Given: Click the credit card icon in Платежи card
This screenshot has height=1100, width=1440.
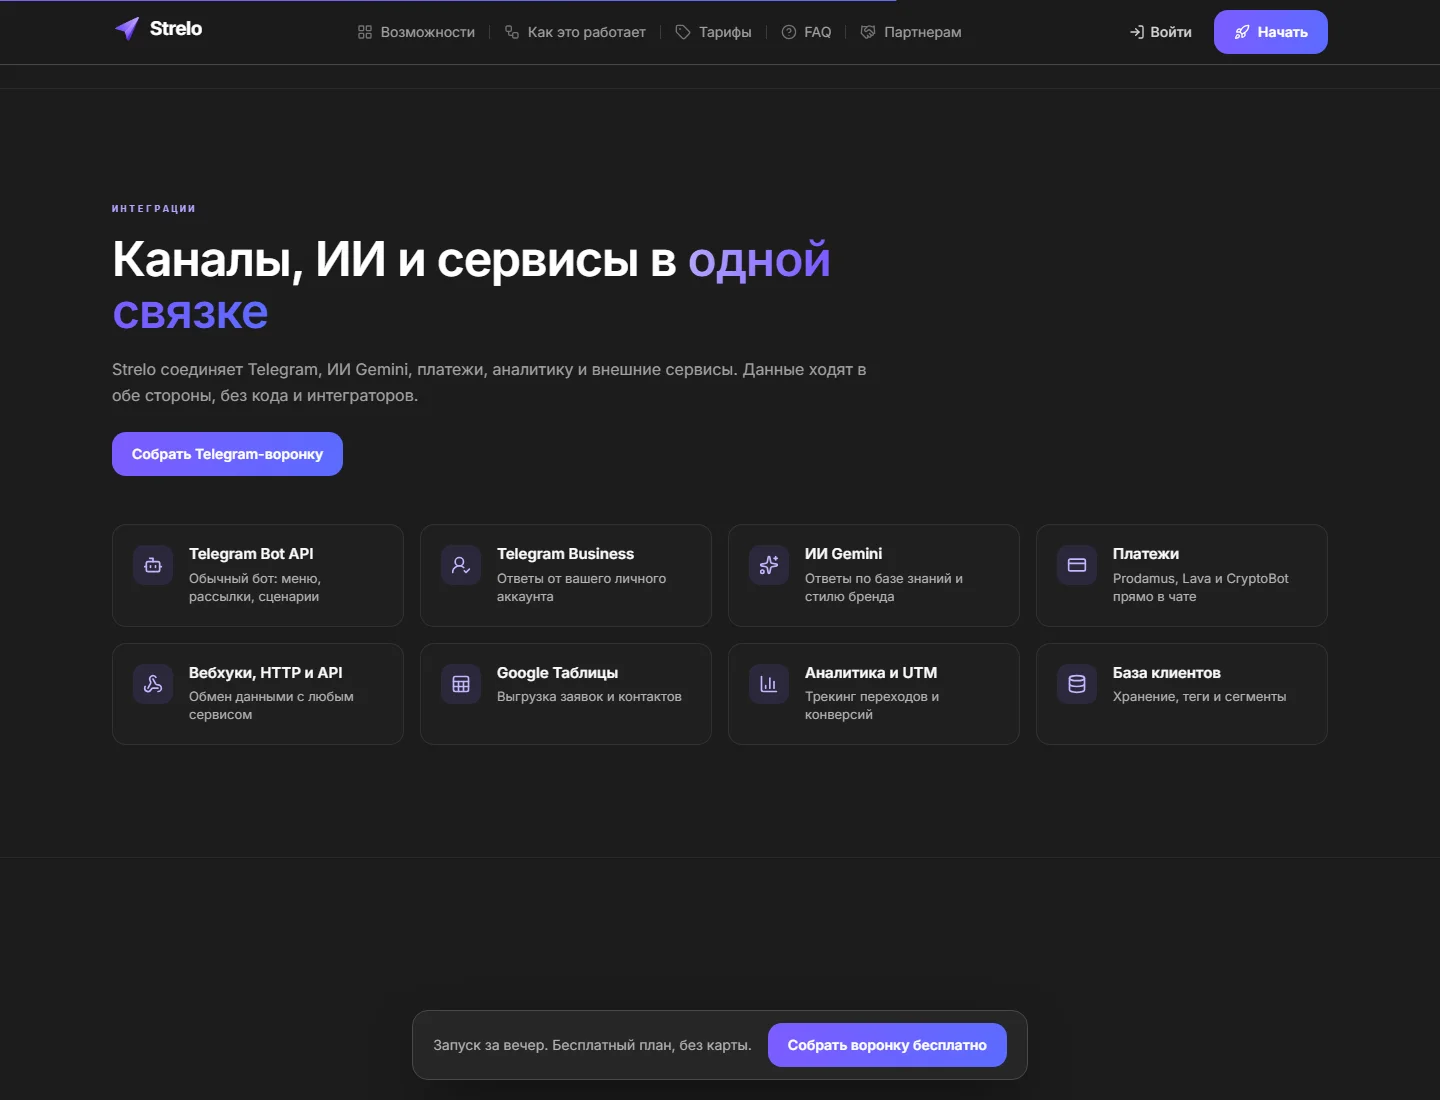Looking at the screenshot, I should point(1077,565).
